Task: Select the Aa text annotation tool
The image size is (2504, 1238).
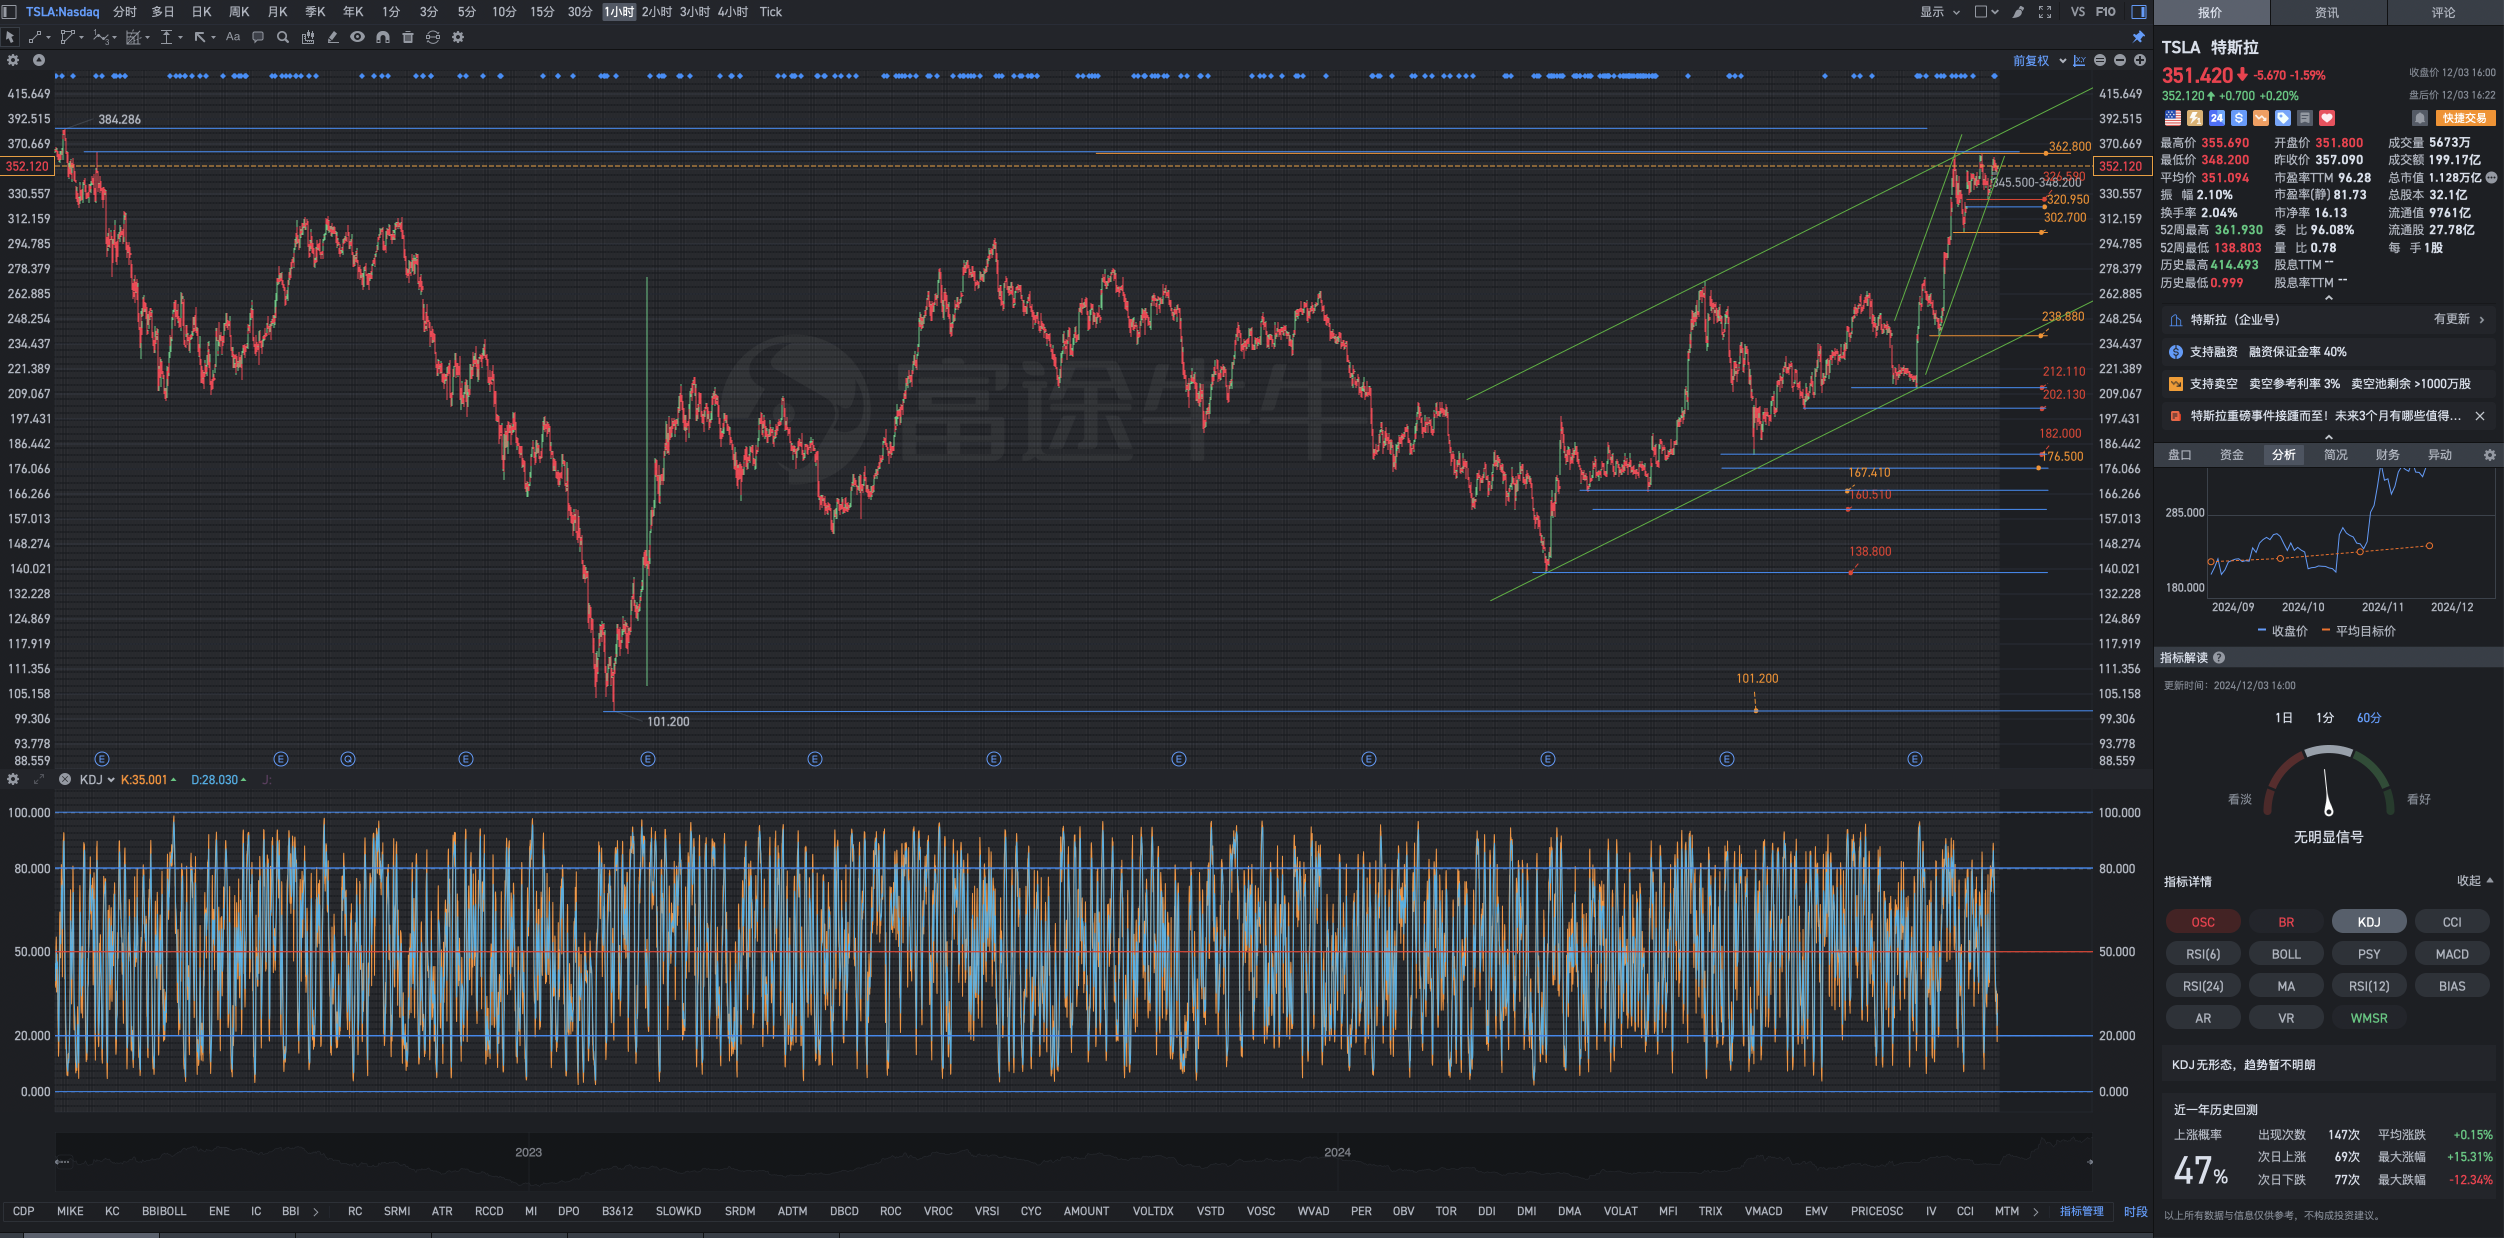Action: tap(233, 37)
